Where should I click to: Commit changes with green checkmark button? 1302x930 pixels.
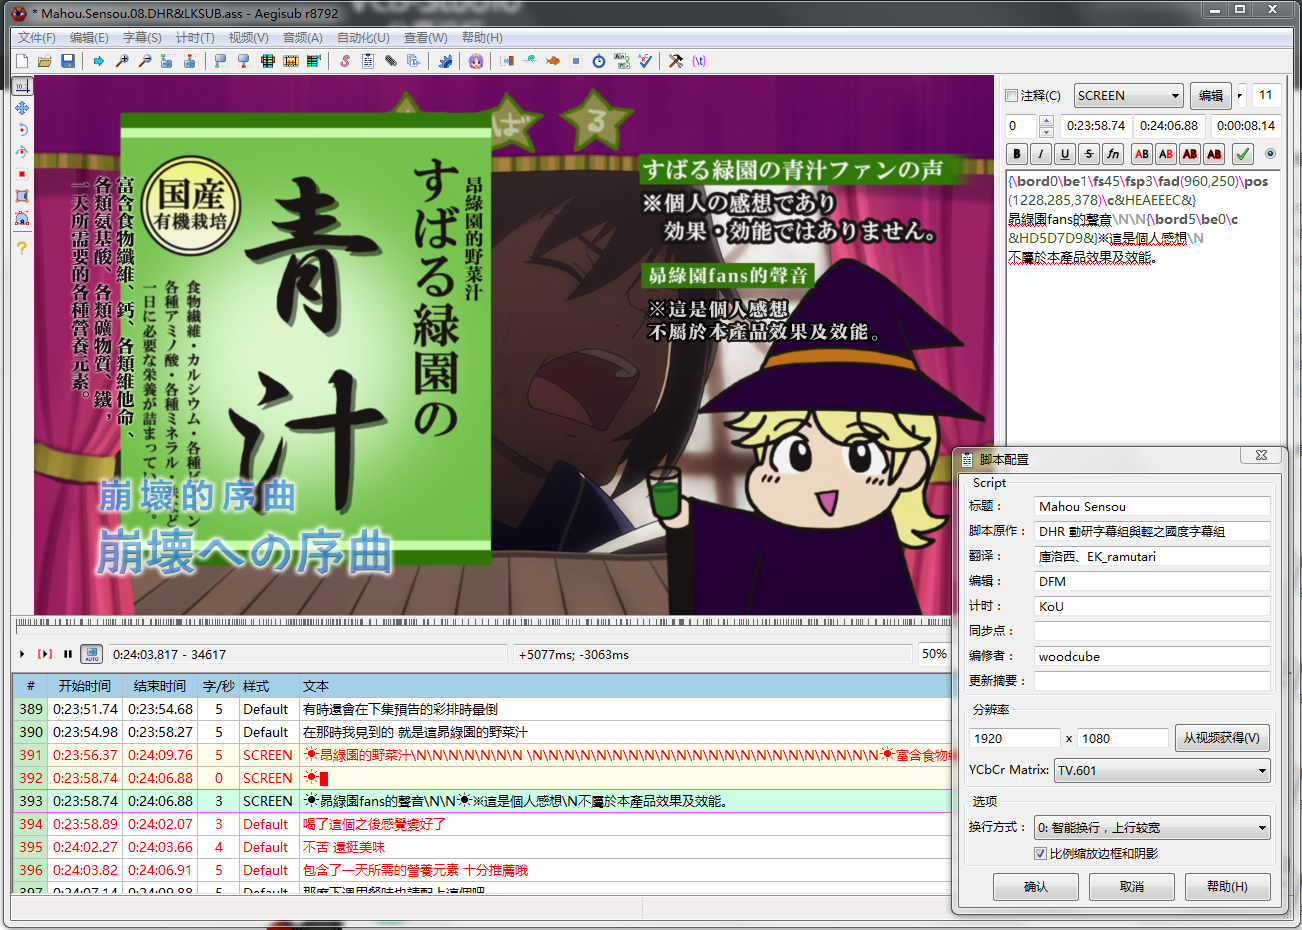1243,154
